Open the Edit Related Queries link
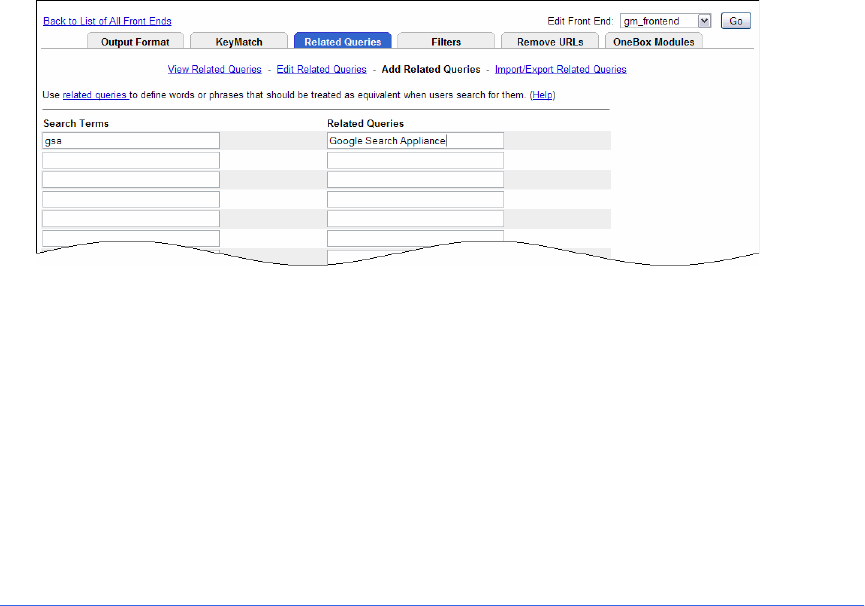This screenshot has width=865, height=606. click(322, 70)
